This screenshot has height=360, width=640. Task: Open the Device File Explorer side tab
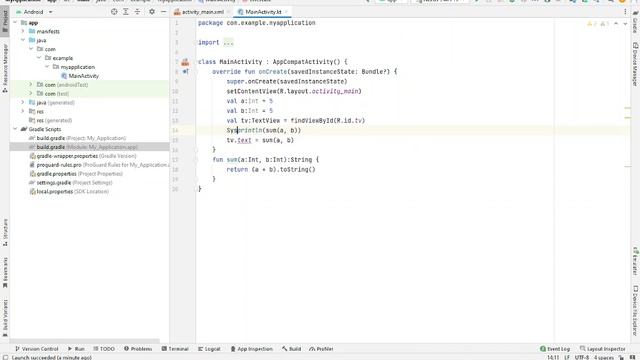pyautogui.click(x=635, y=310)
